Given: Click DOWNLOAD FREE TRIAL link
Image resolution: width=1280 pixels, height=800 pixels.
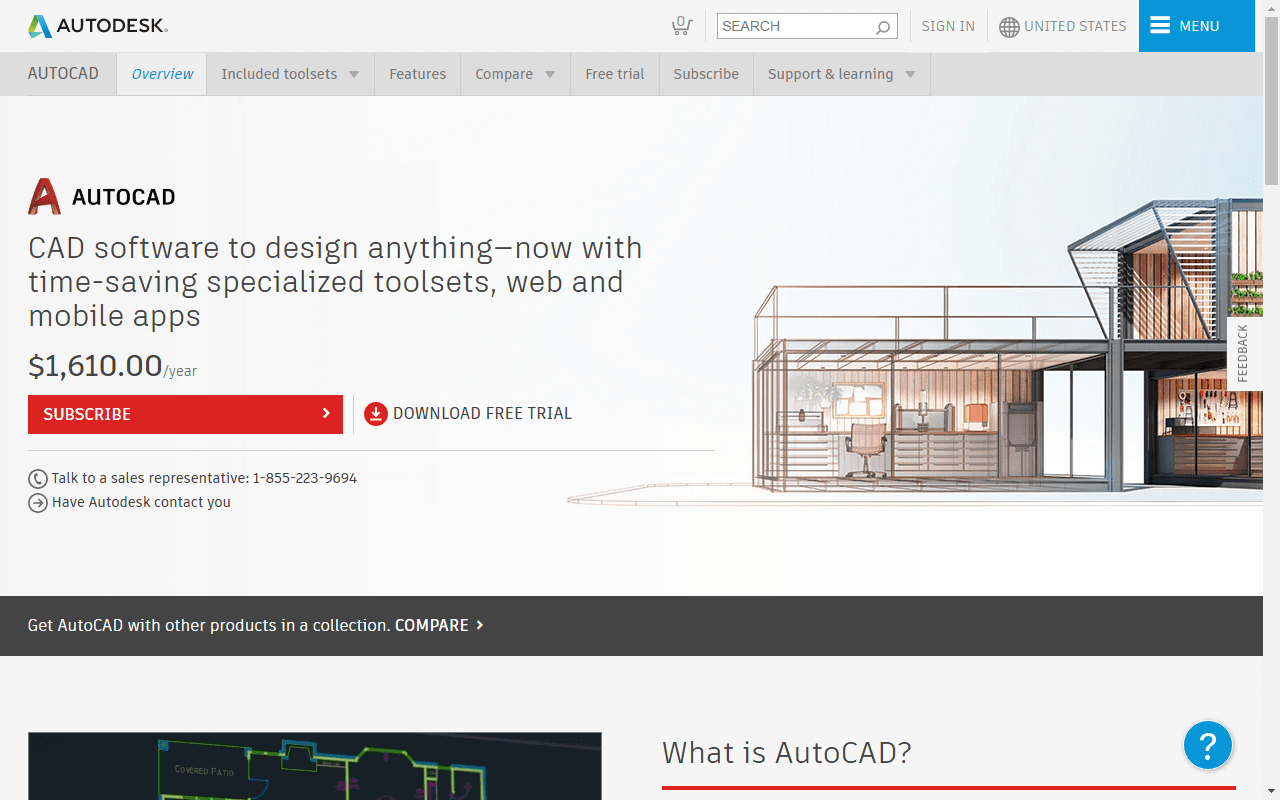Looking at the screenshot, I should [468, 414].
